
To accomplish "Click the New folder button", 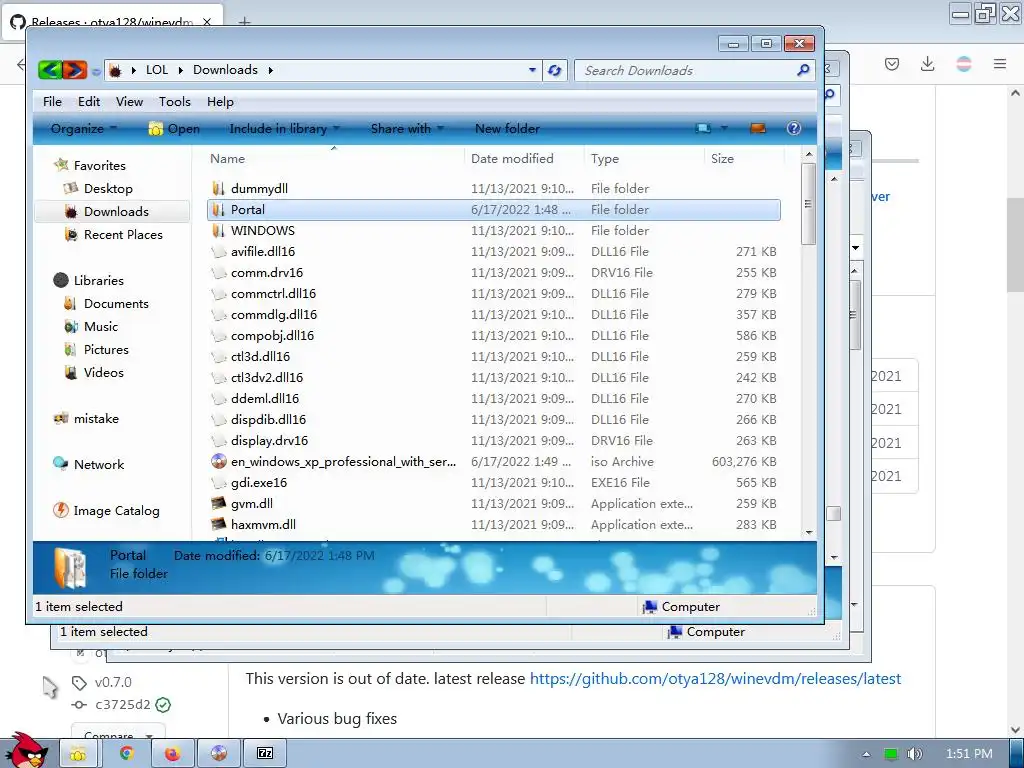I will (507, 129).
